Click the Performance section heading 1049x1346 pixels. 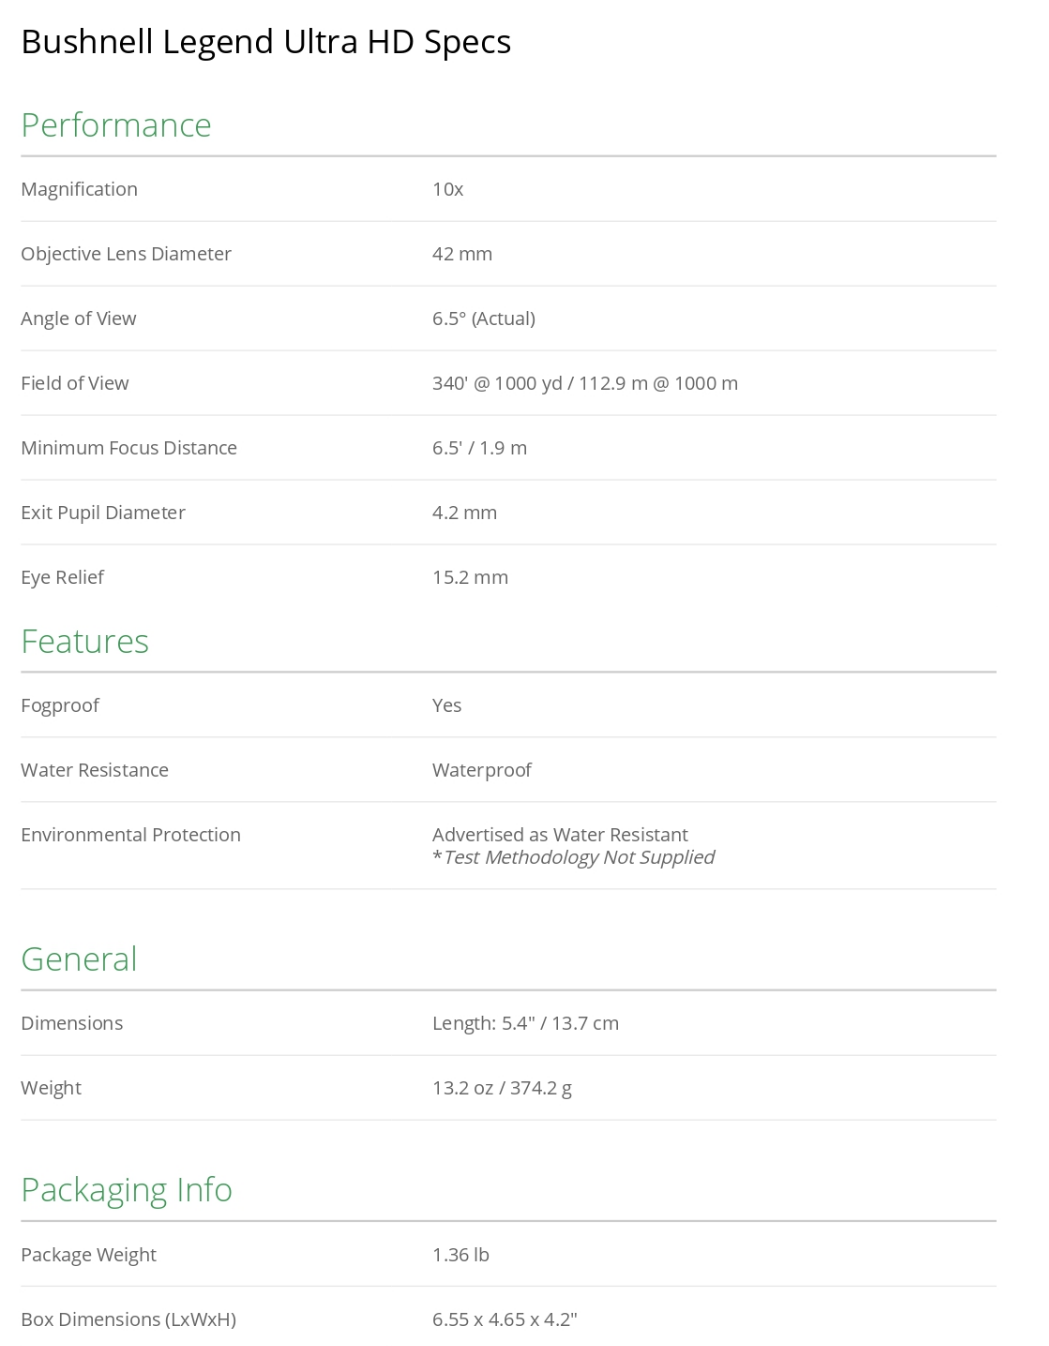point(116,125)
